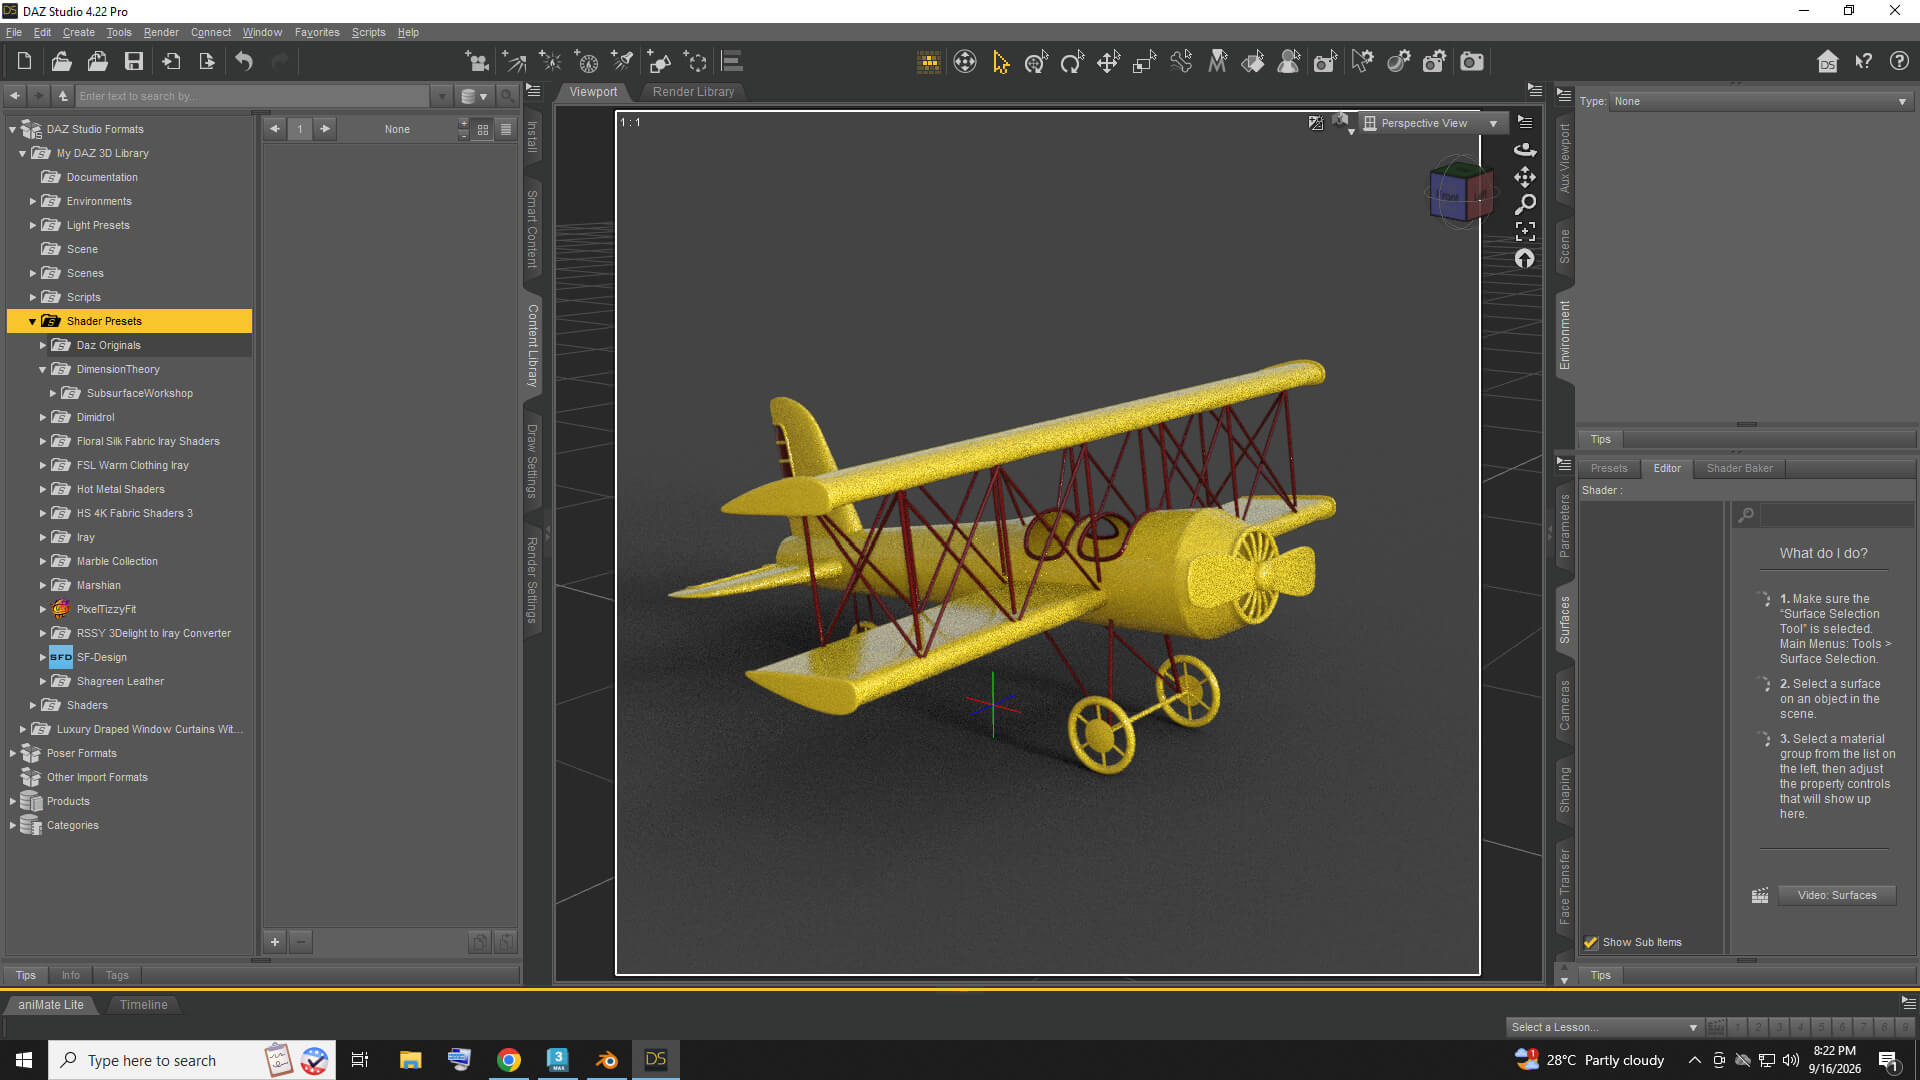Open the Render menu

click(x=161, y=32)
